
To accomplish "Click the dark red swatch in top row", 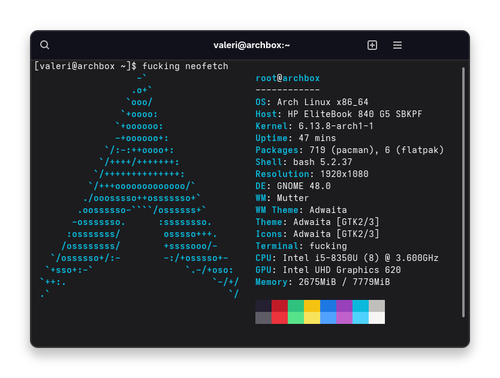I will point(280,306).
